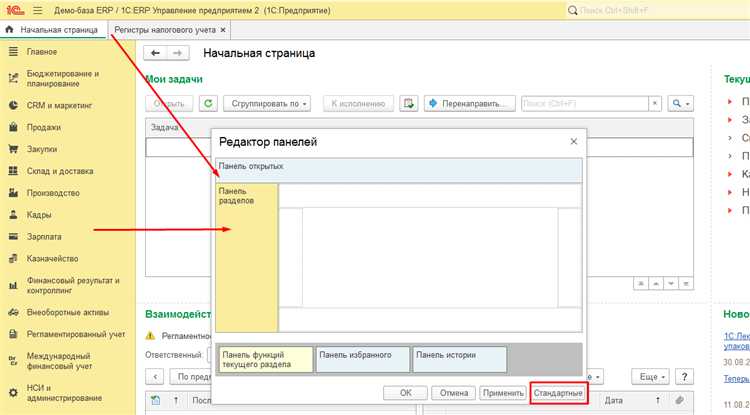Go back with the left arrow button
Image resolution: width=750 pixels, height=415 pixels.
(155, 53)
